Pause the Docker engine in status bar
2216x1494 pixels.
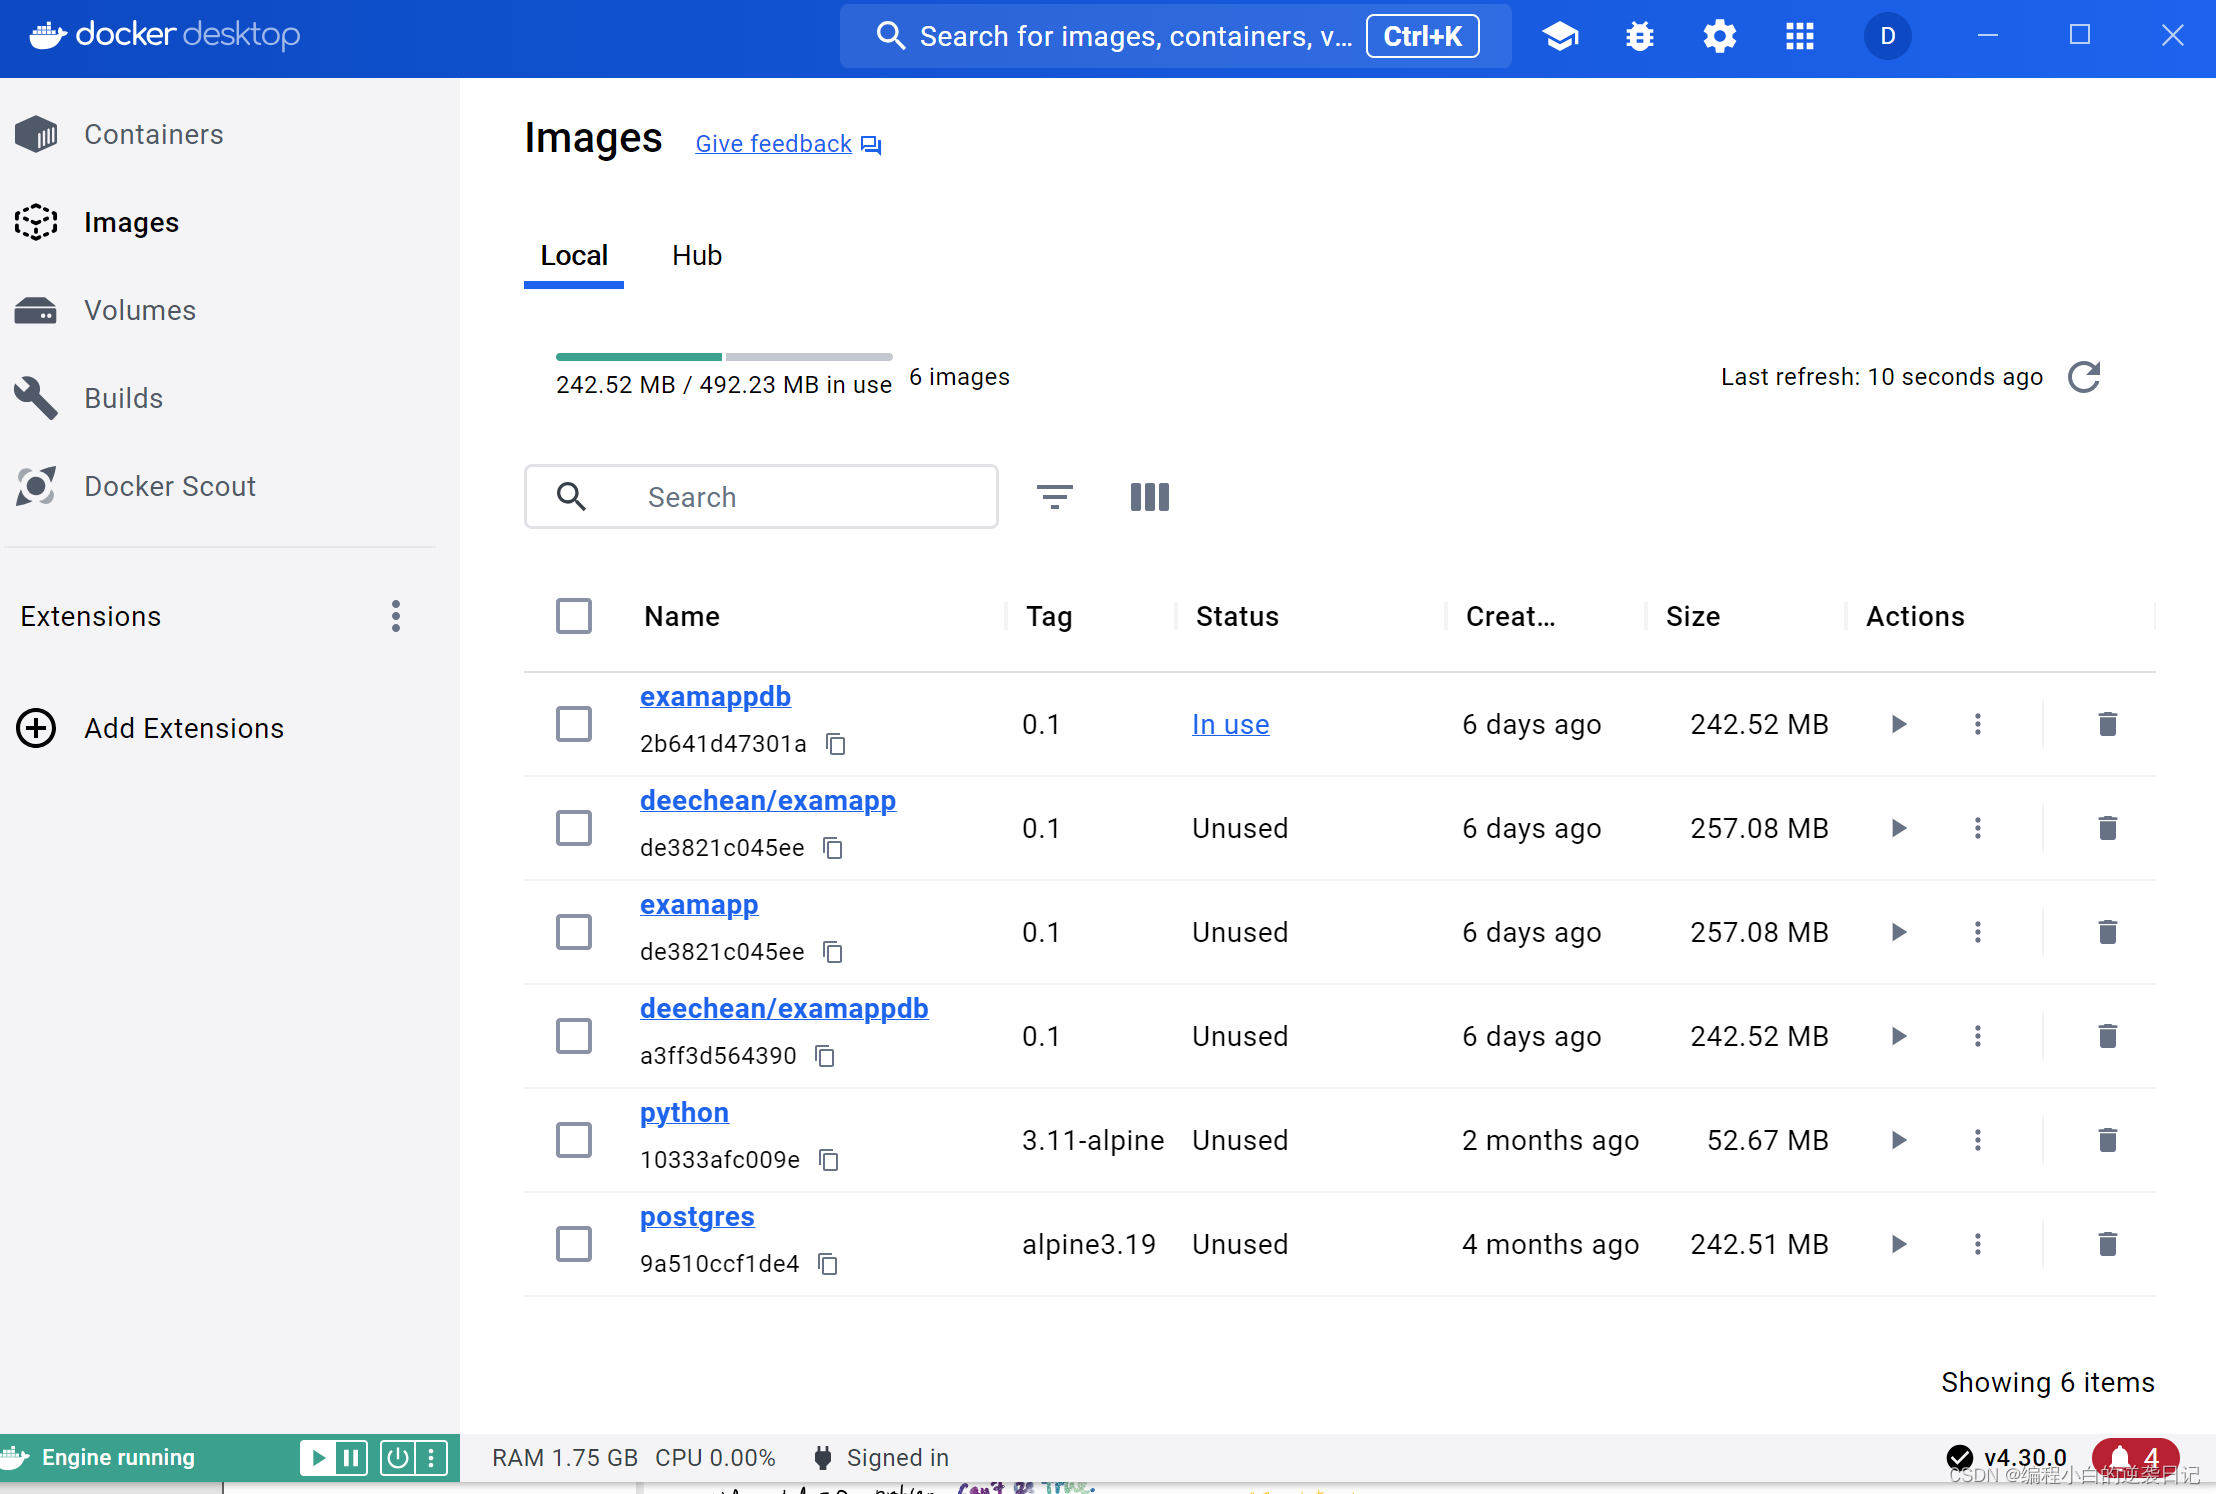(x=351, y=1458)
